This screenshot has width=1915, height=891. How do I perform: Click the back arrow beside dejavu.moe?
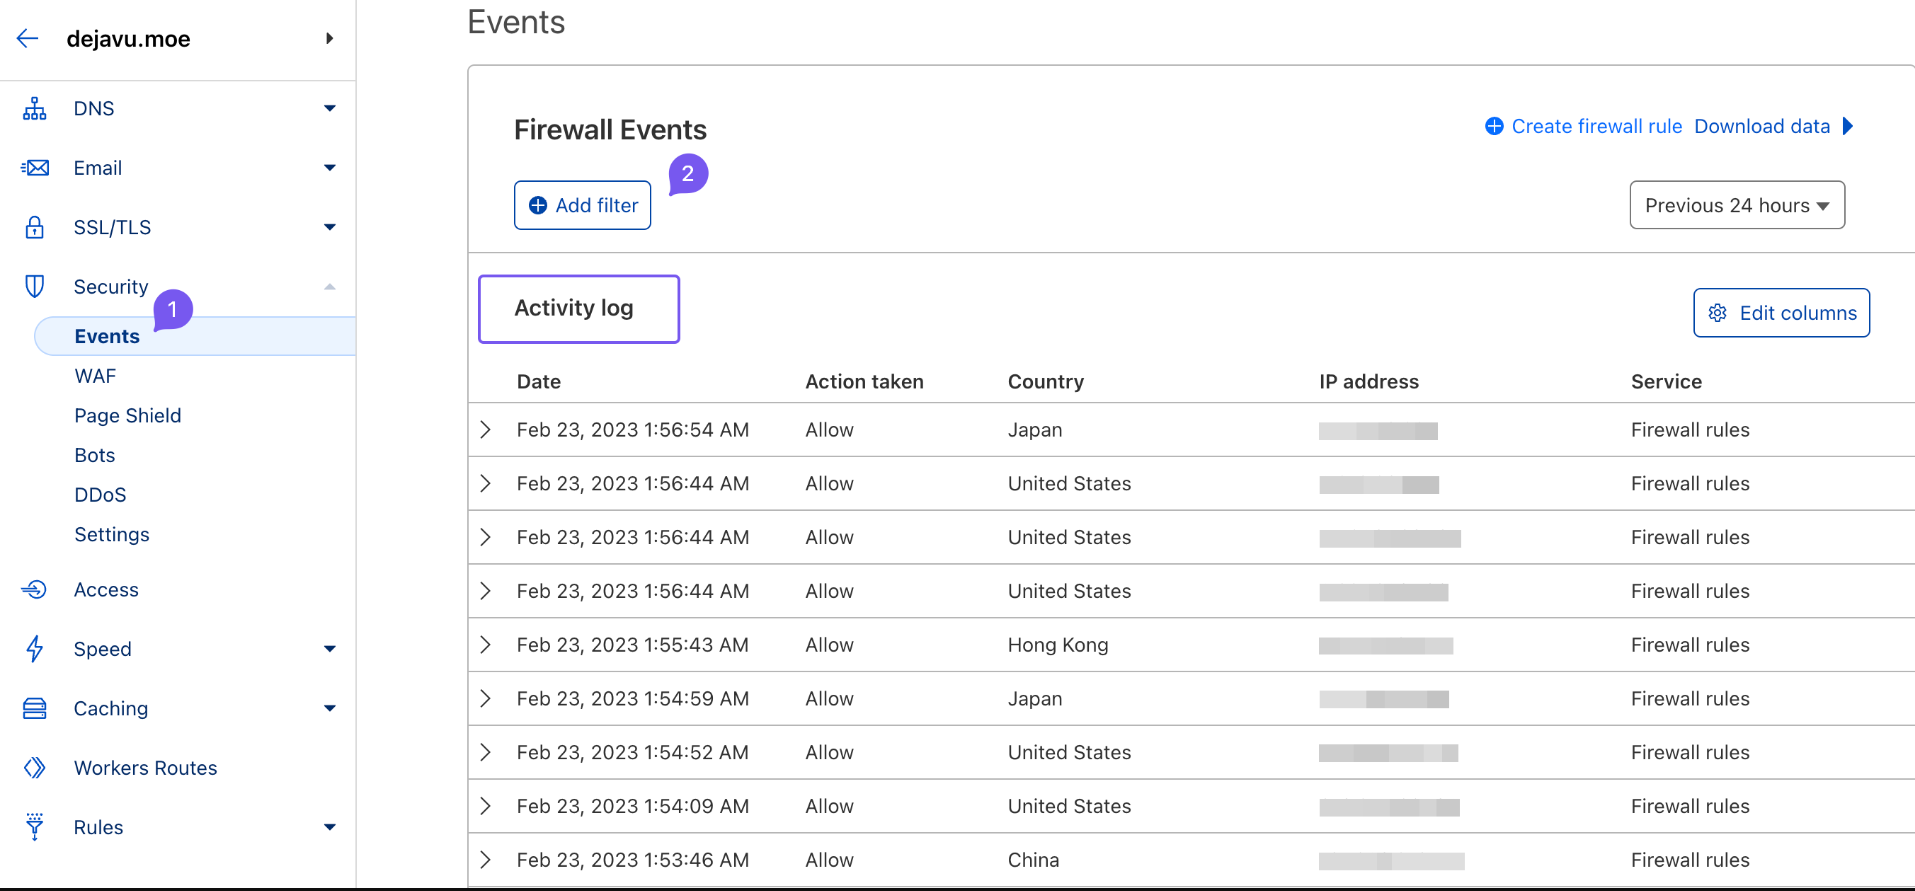28,39
